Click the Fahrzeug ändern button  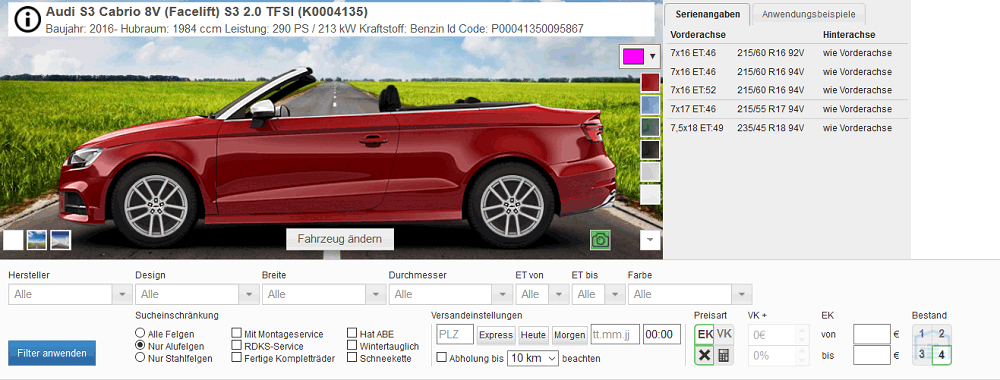tap(340, 239)
